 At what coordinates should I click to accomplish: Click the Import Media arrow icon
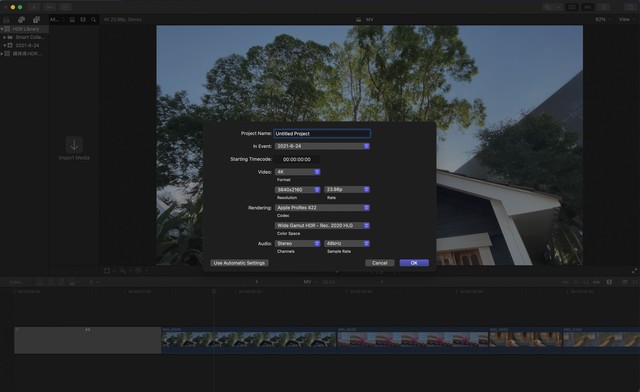[x=74, y=145]
